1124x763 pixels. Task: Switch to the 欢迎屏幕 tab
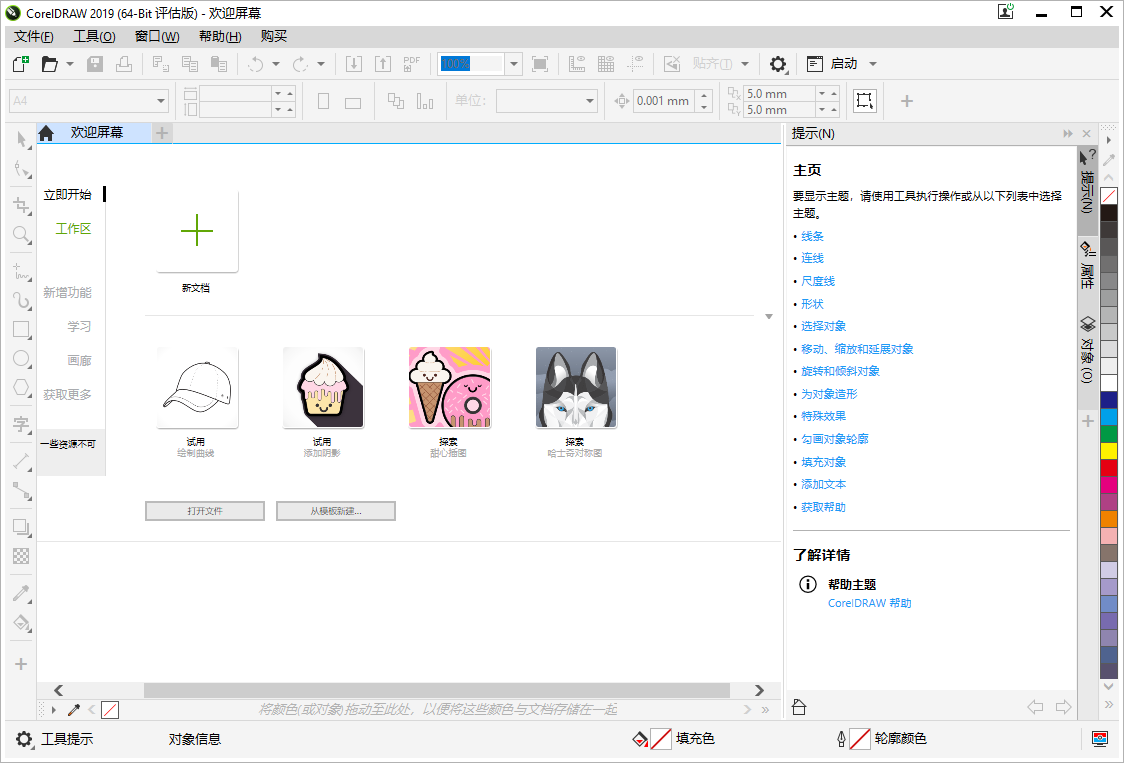click(x=97, y=133)
